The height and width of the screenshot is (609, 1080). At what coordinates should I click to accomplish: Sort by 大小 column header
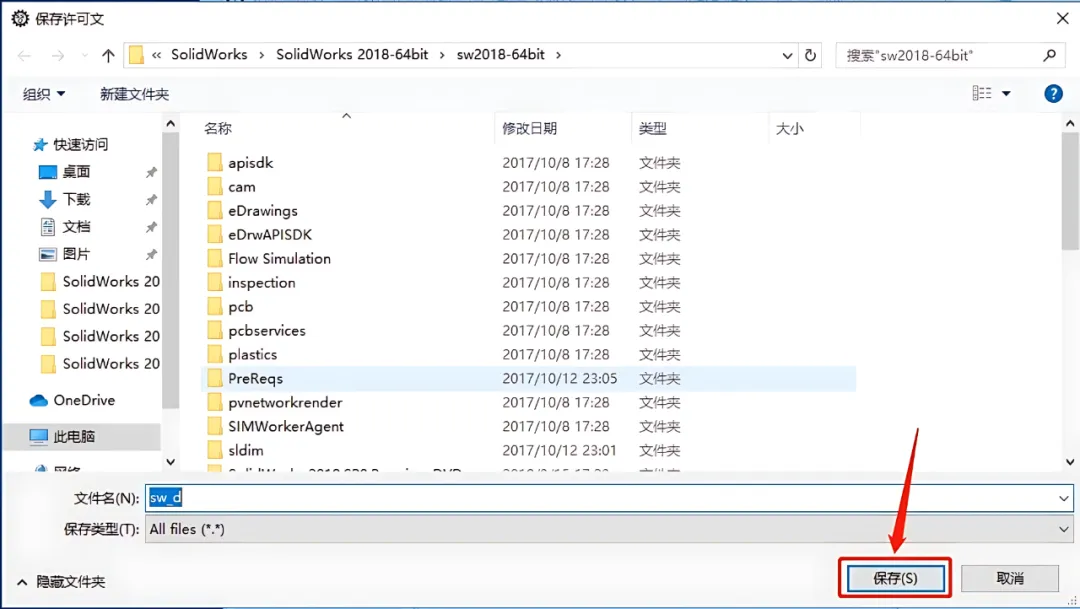789,129
